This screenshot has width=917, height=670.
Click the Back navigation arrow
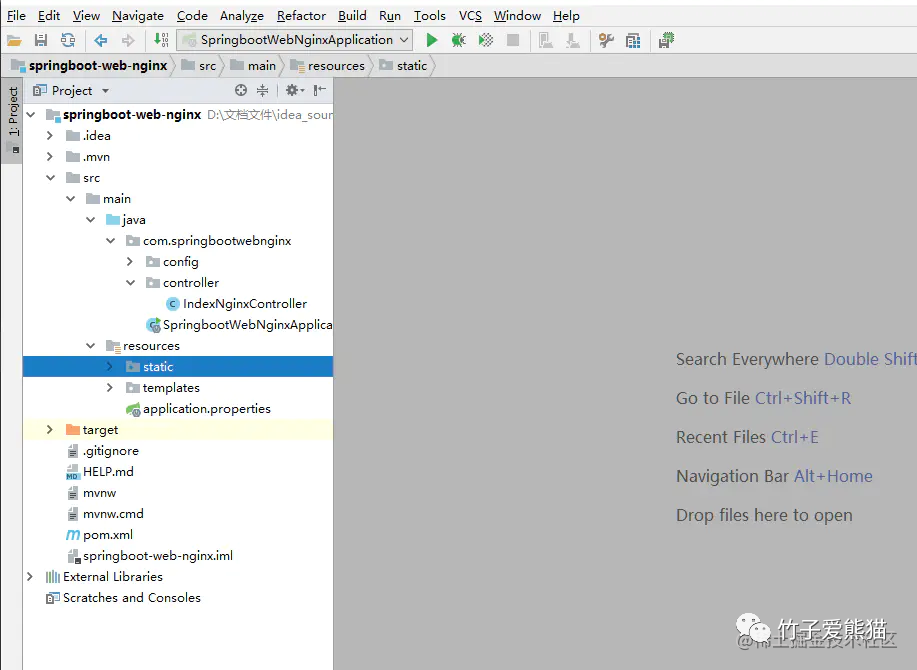tap(101, 40)
